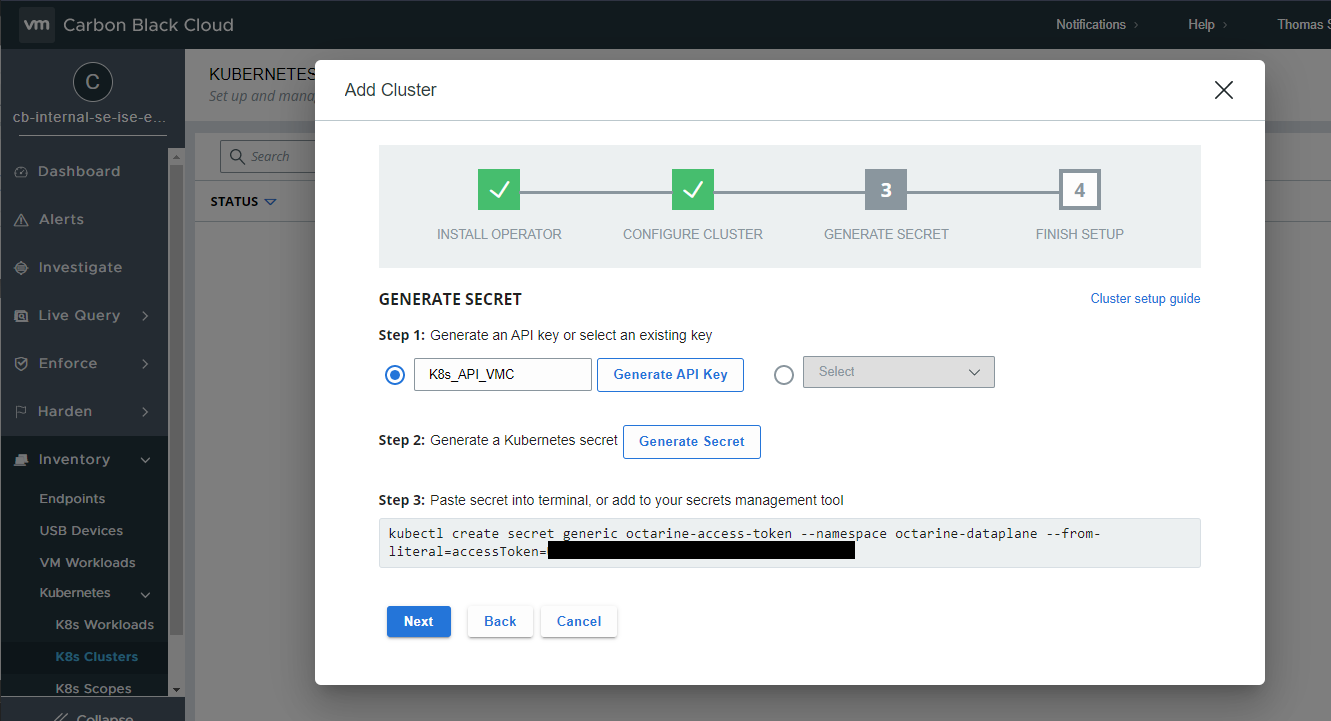Open the Dashboard icon in sidebar
Viewport: 1331px width, 721px height.
[21, 172]
